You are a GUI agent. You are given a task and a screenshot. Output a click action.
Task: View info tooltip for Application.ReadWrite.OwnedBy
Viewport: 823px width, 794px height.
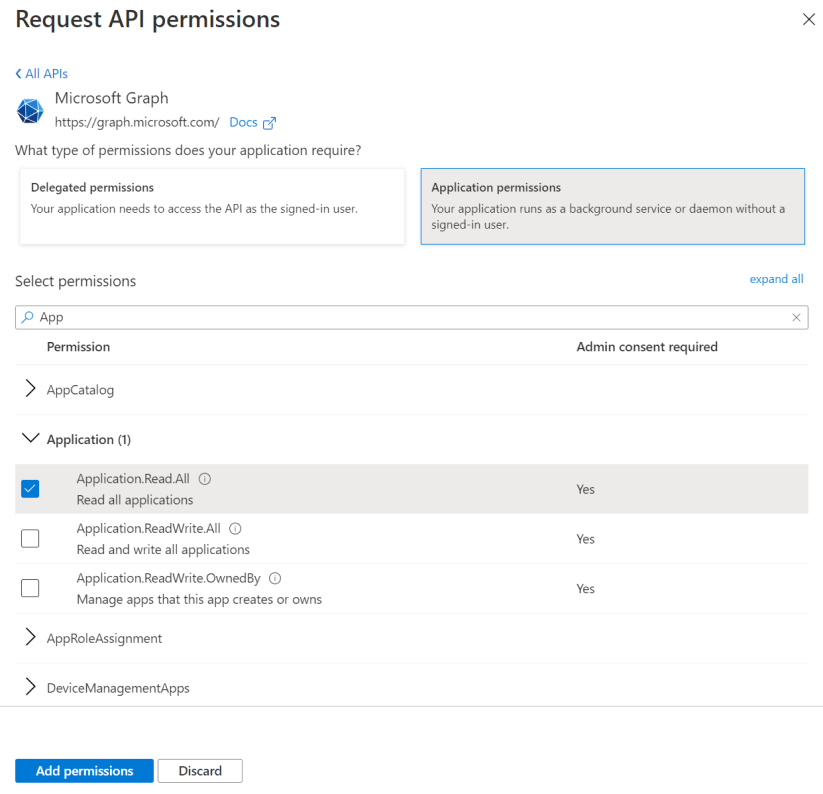pos(274,578)
